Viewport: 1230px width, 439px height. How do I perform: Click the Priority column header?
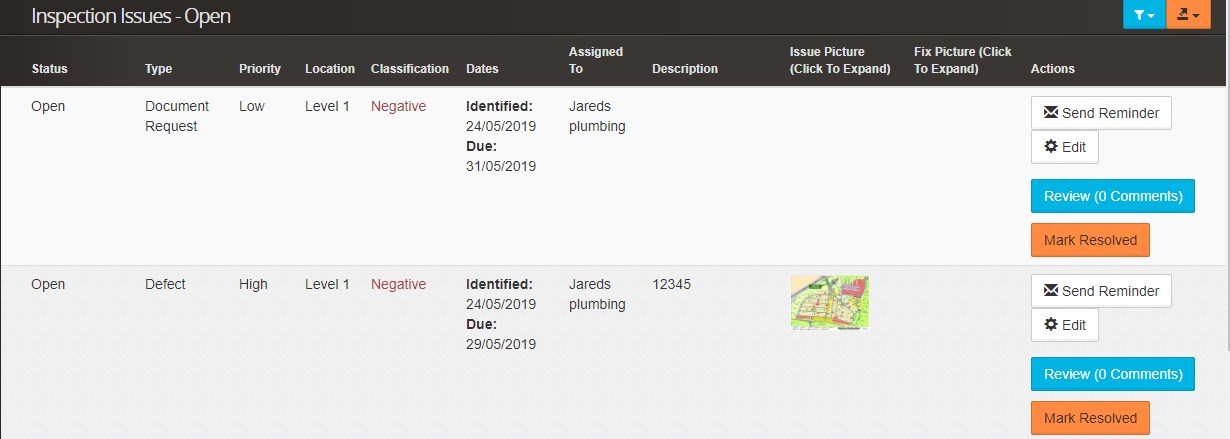click(x=260, y=69)
